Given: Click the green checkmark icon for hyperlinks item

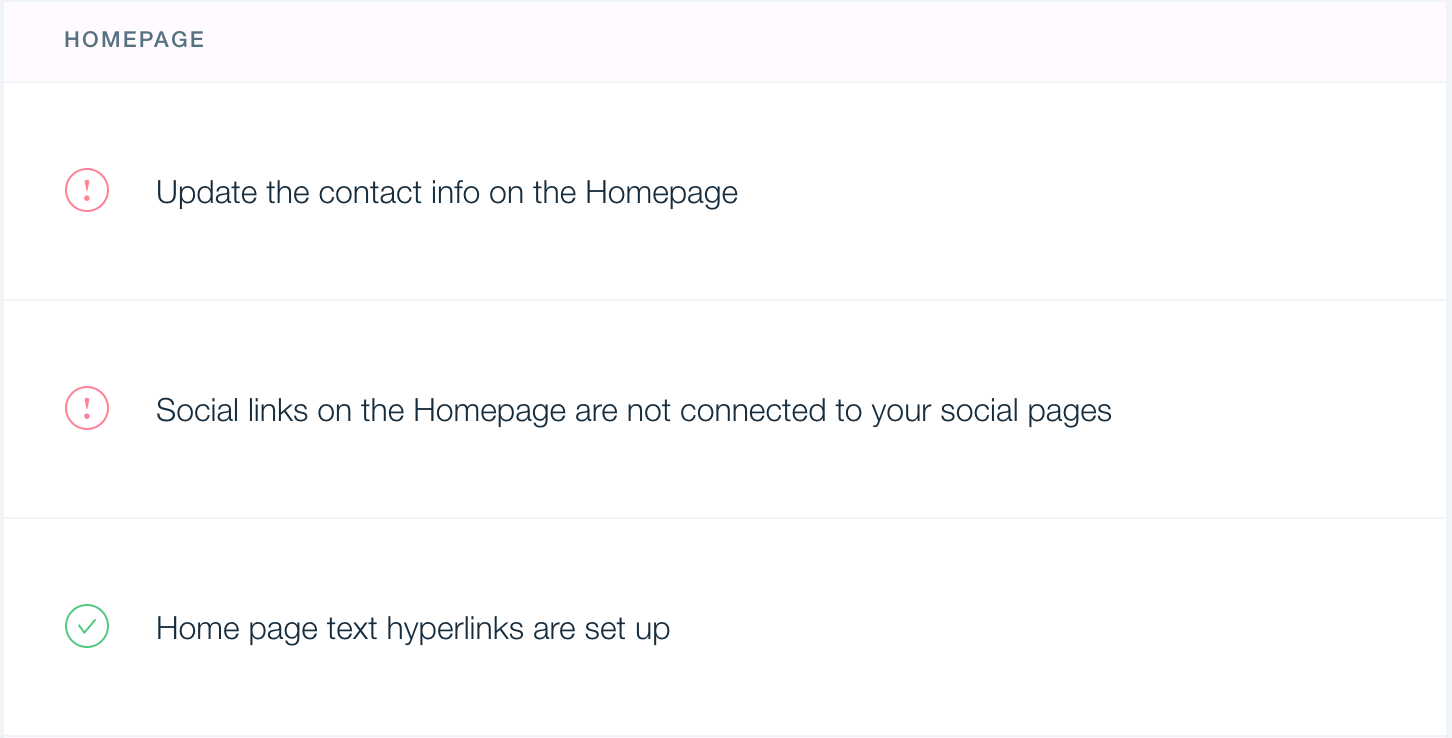Looking at the screenshot, I should coord(87,626).
